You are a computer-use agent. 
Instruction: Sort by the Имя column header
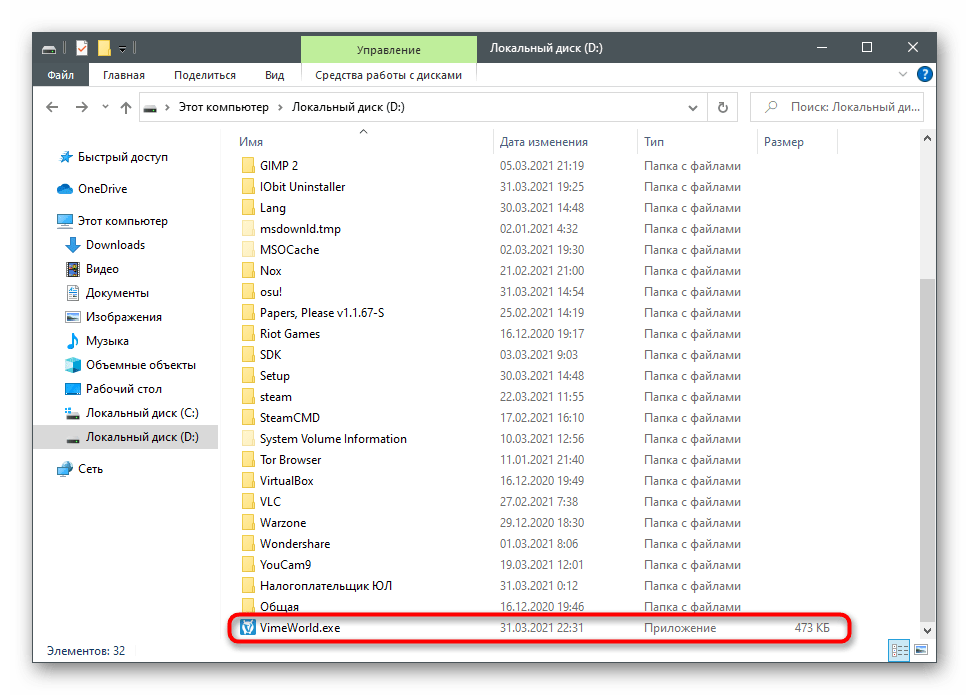point(251,141)
